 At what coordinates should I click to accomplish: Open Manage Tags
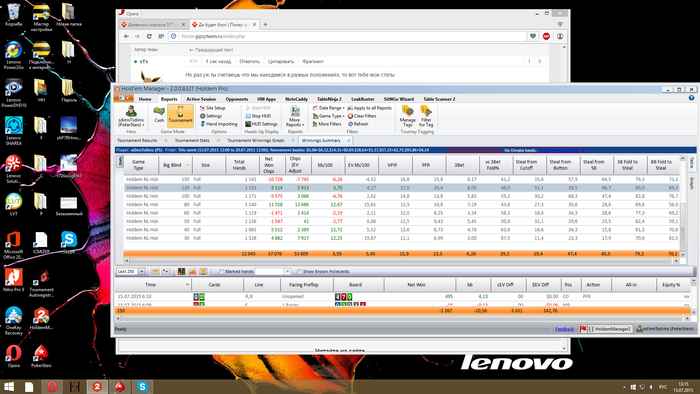407,116
